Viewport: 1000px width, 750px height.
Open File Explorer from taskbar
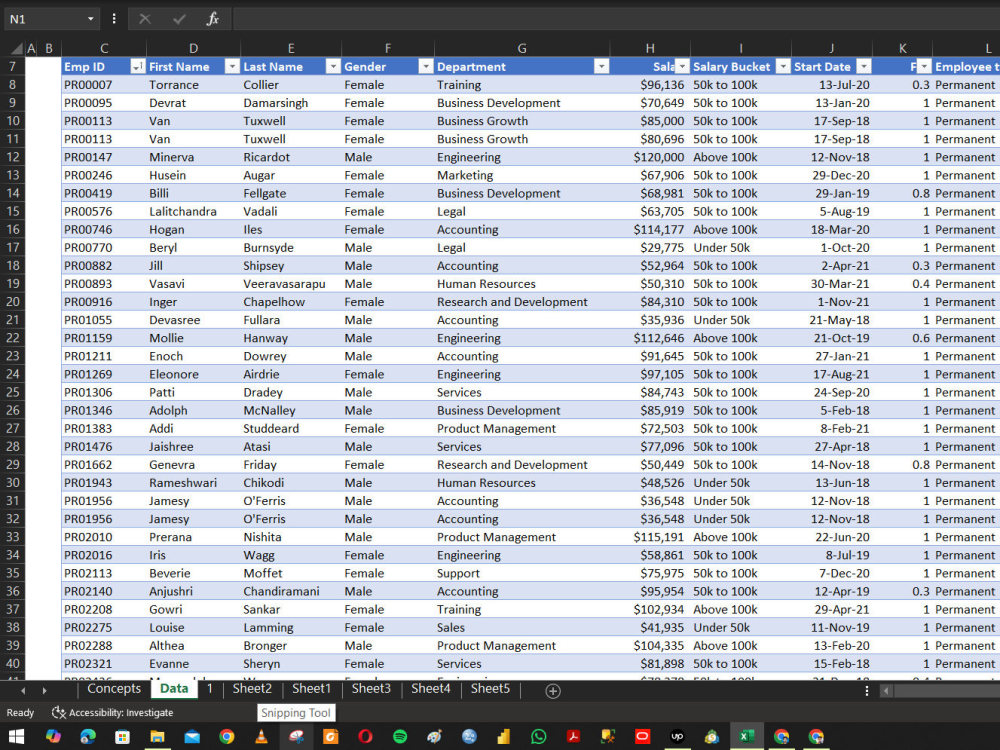[x=157, y=737]
